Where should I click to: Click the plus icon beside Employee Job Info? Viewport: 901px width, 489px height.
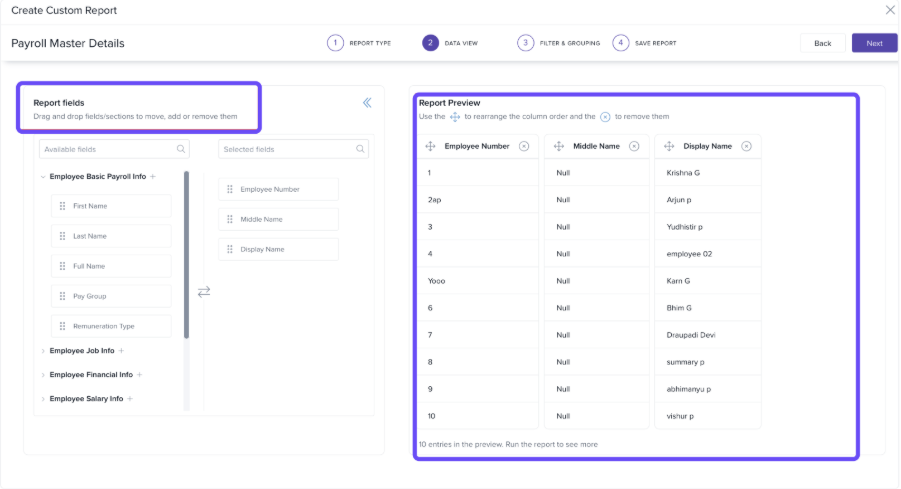[x=122, y=351]
